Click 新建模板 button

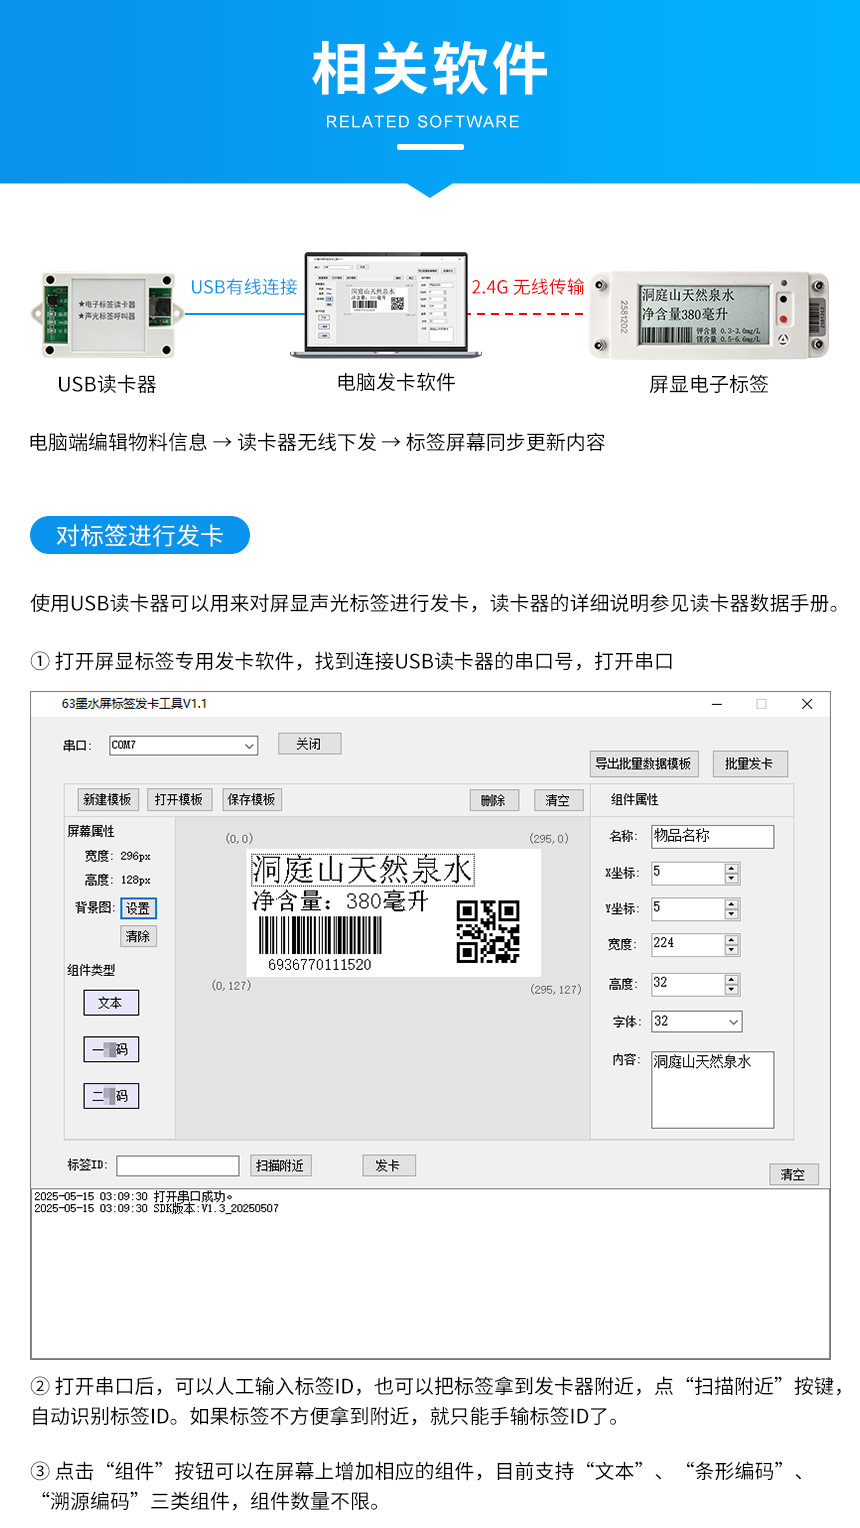point(107,799)
